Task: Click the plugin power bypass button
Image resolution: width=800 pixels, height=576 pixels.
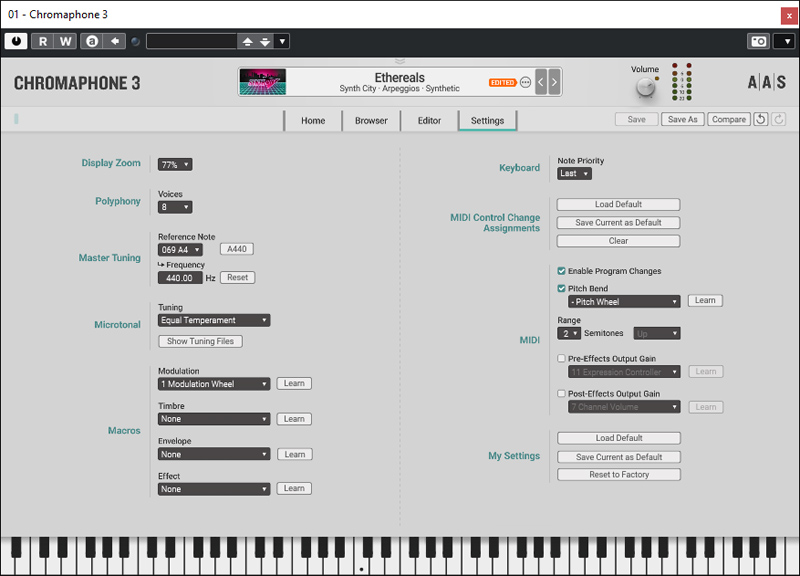Action: 16,41
